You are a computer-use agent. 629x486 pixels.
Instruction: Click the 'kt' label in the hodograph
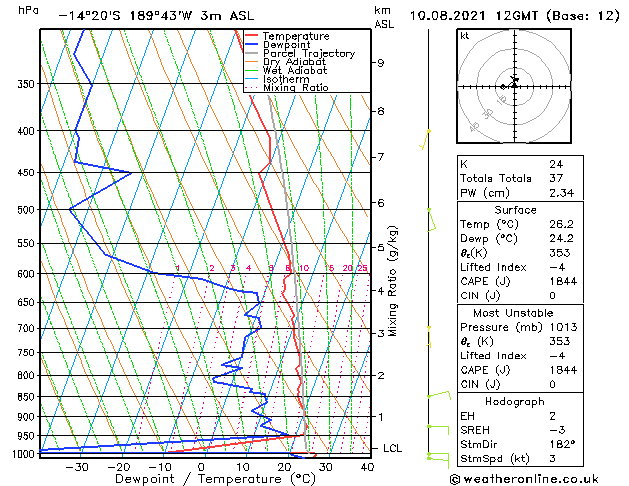[465, 36]
